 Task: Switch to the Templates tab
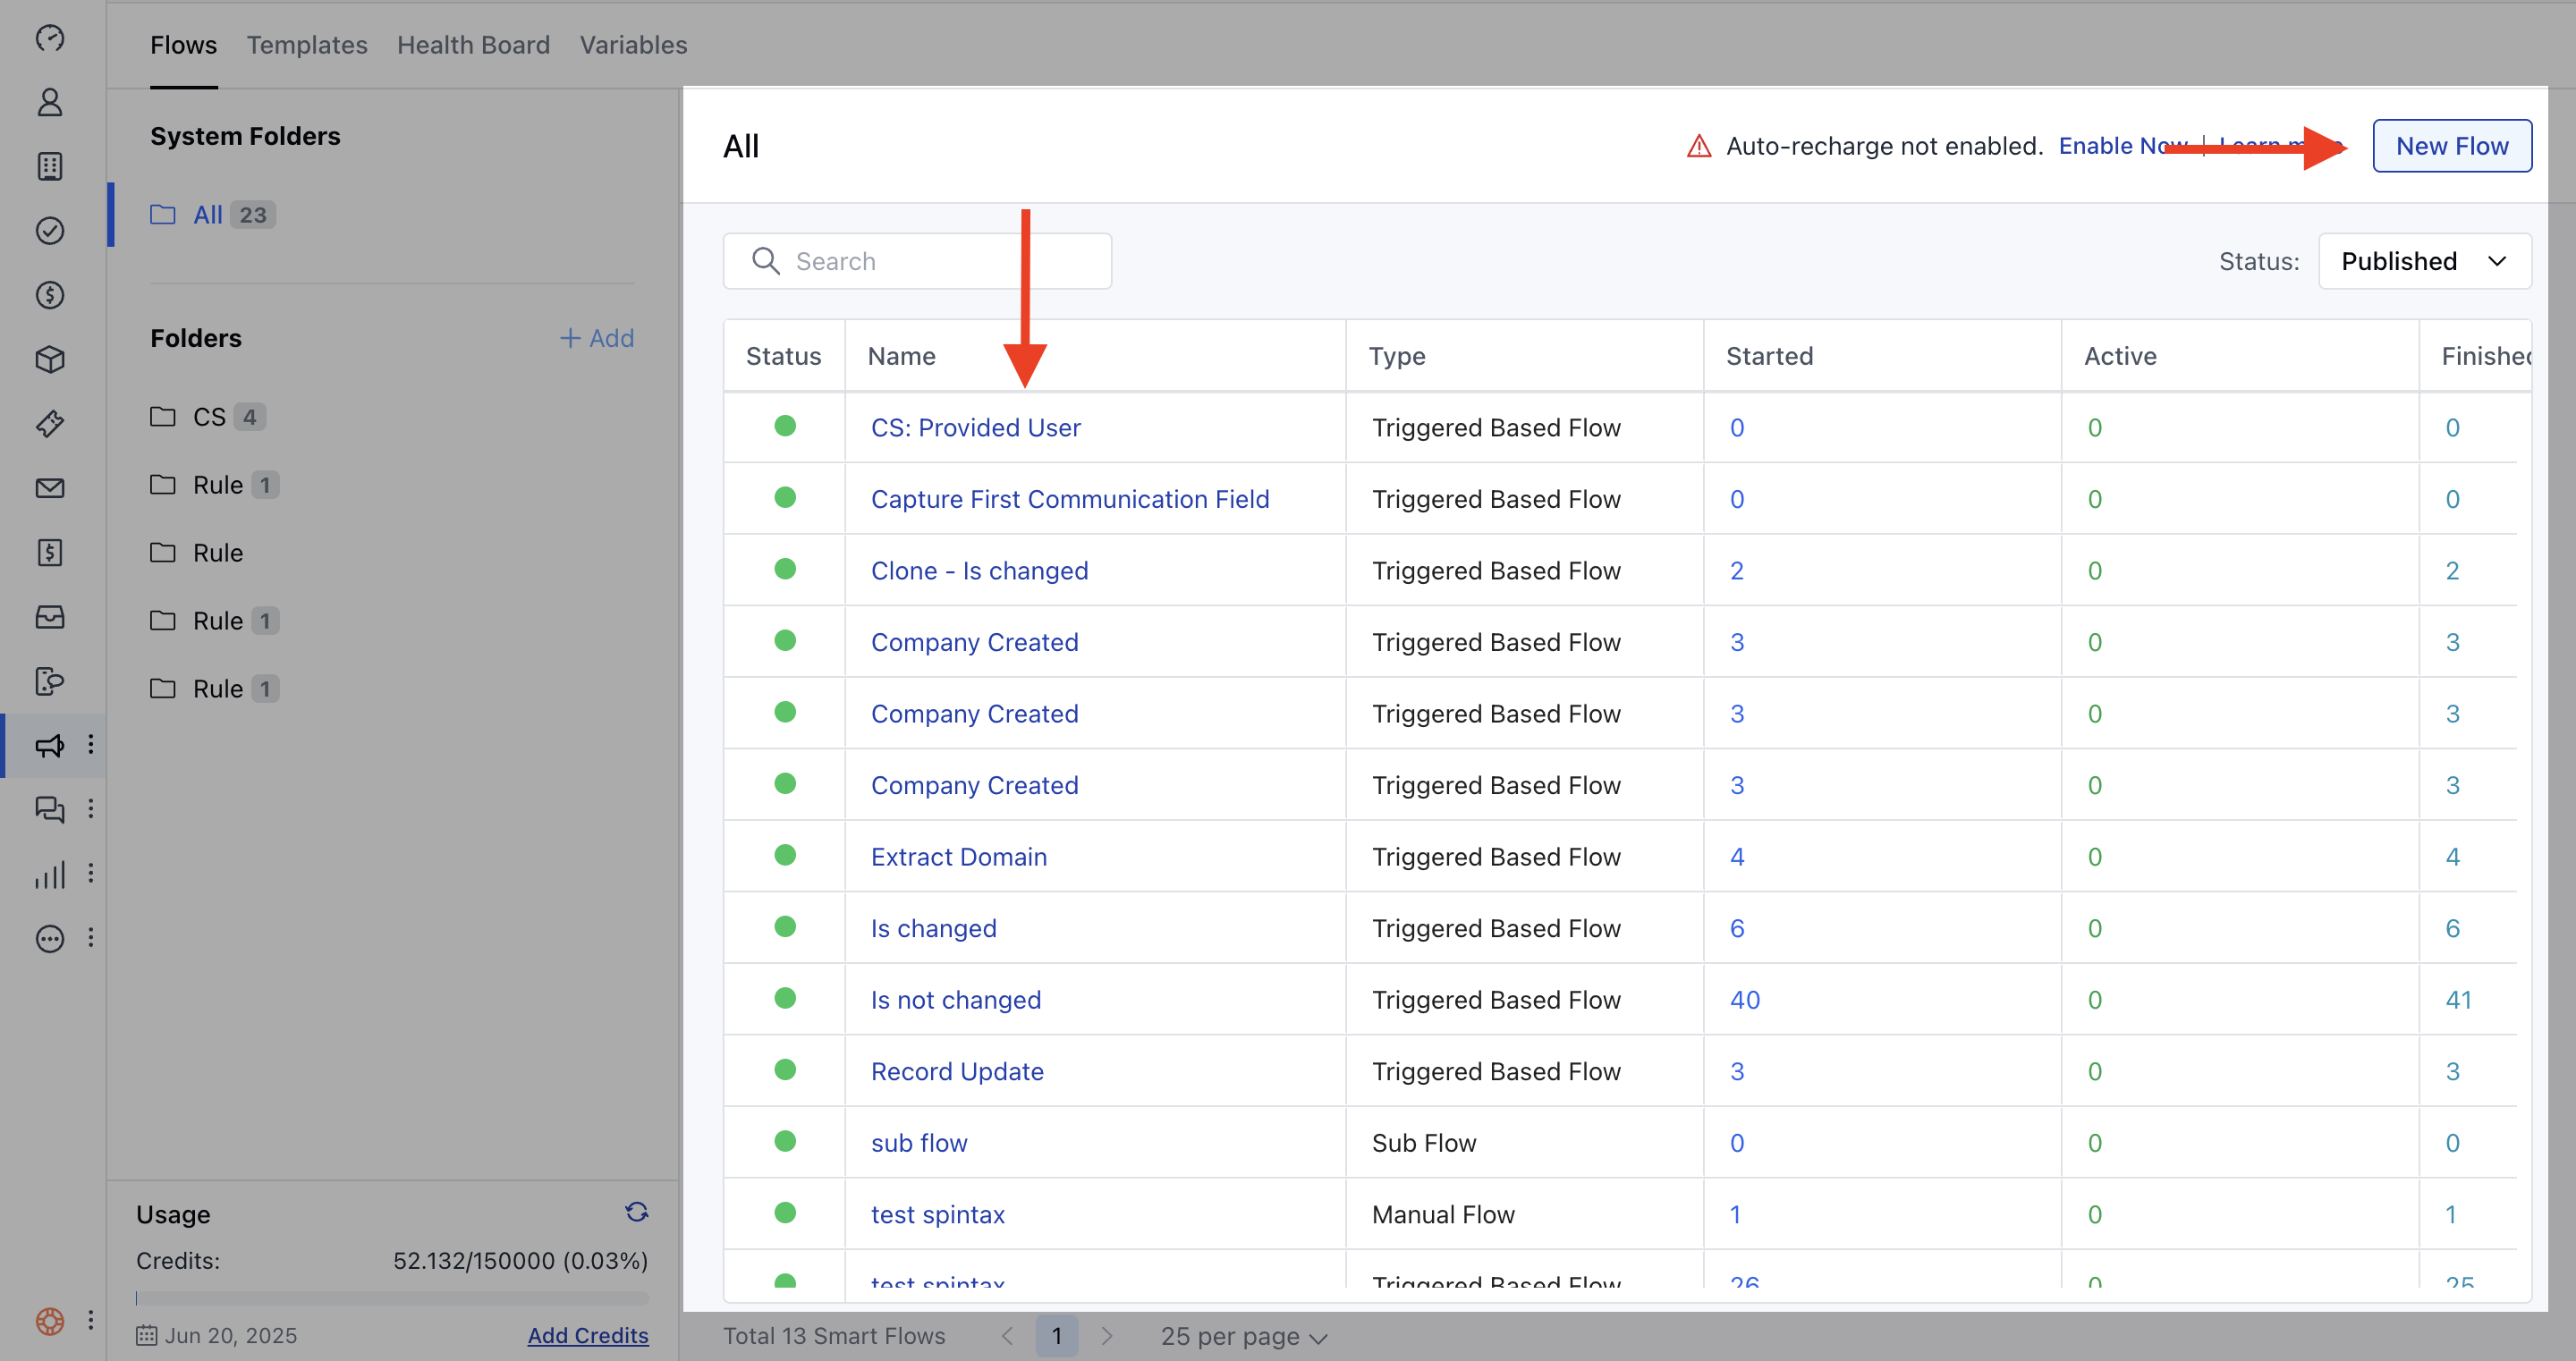pyautogui.click(x=307, y=45)
